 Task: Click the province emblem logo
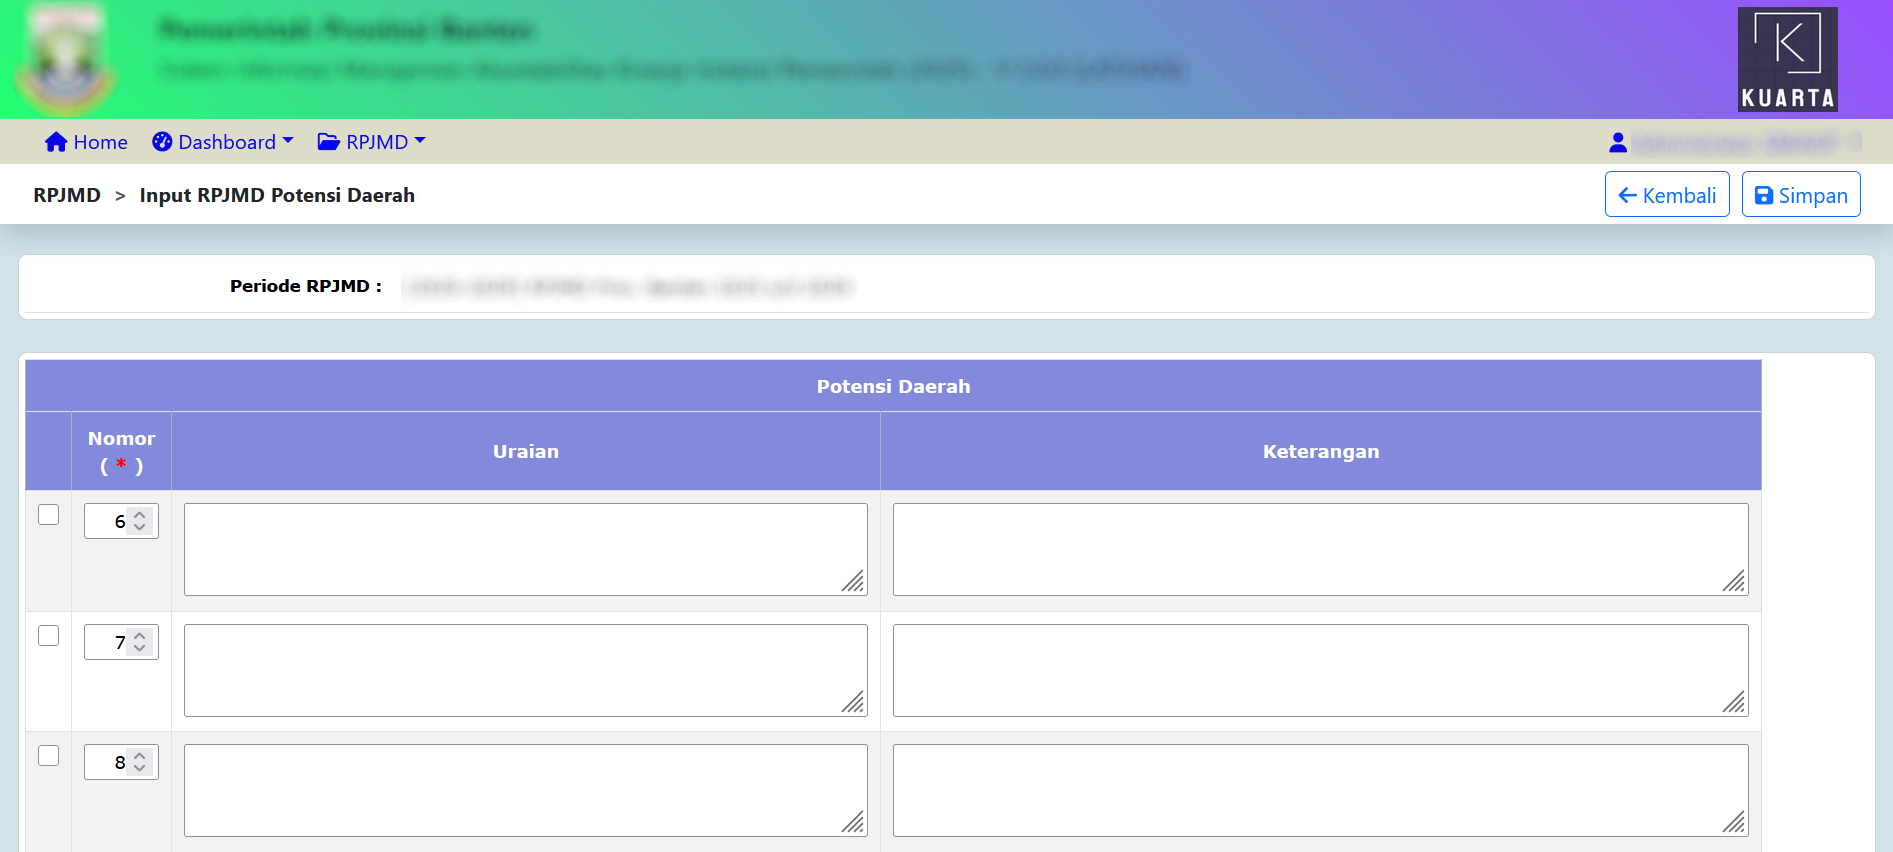[66, 60]
